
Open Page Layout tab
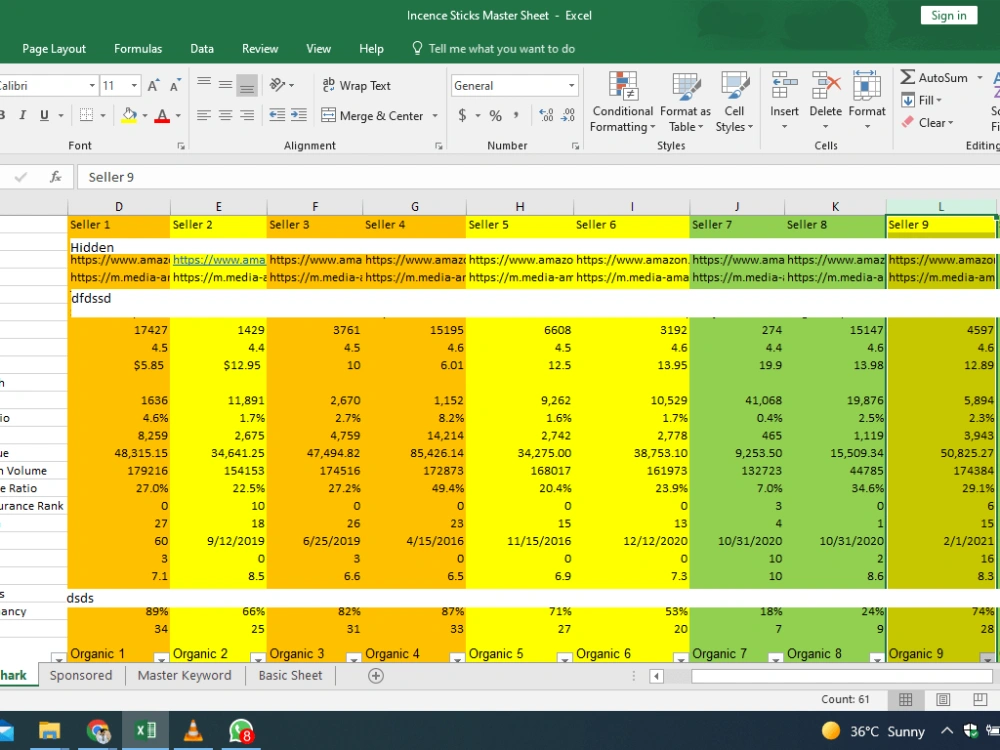coord(54,48)
